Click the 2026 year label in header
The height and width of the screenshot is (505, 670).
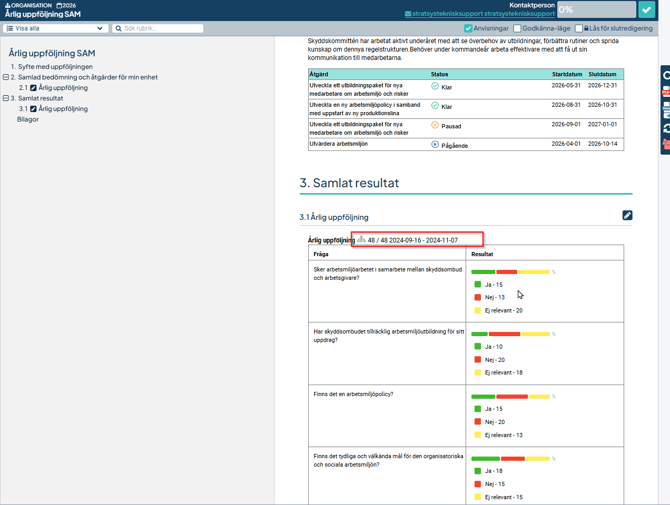click(x=69, y=6)
